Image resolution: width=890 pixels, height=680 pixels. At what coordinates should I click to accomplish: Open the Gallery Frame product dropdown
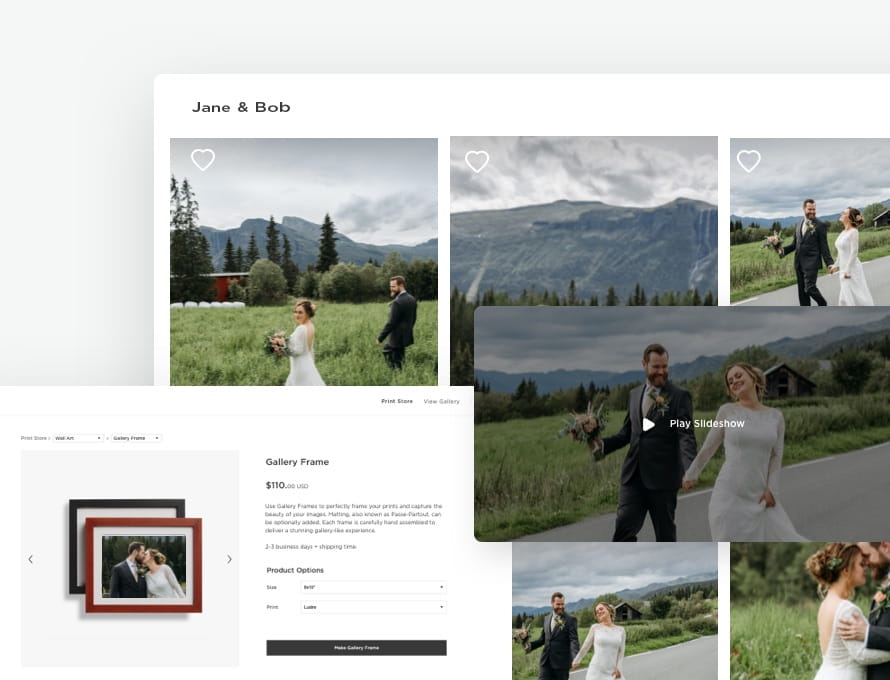[136, 438]
